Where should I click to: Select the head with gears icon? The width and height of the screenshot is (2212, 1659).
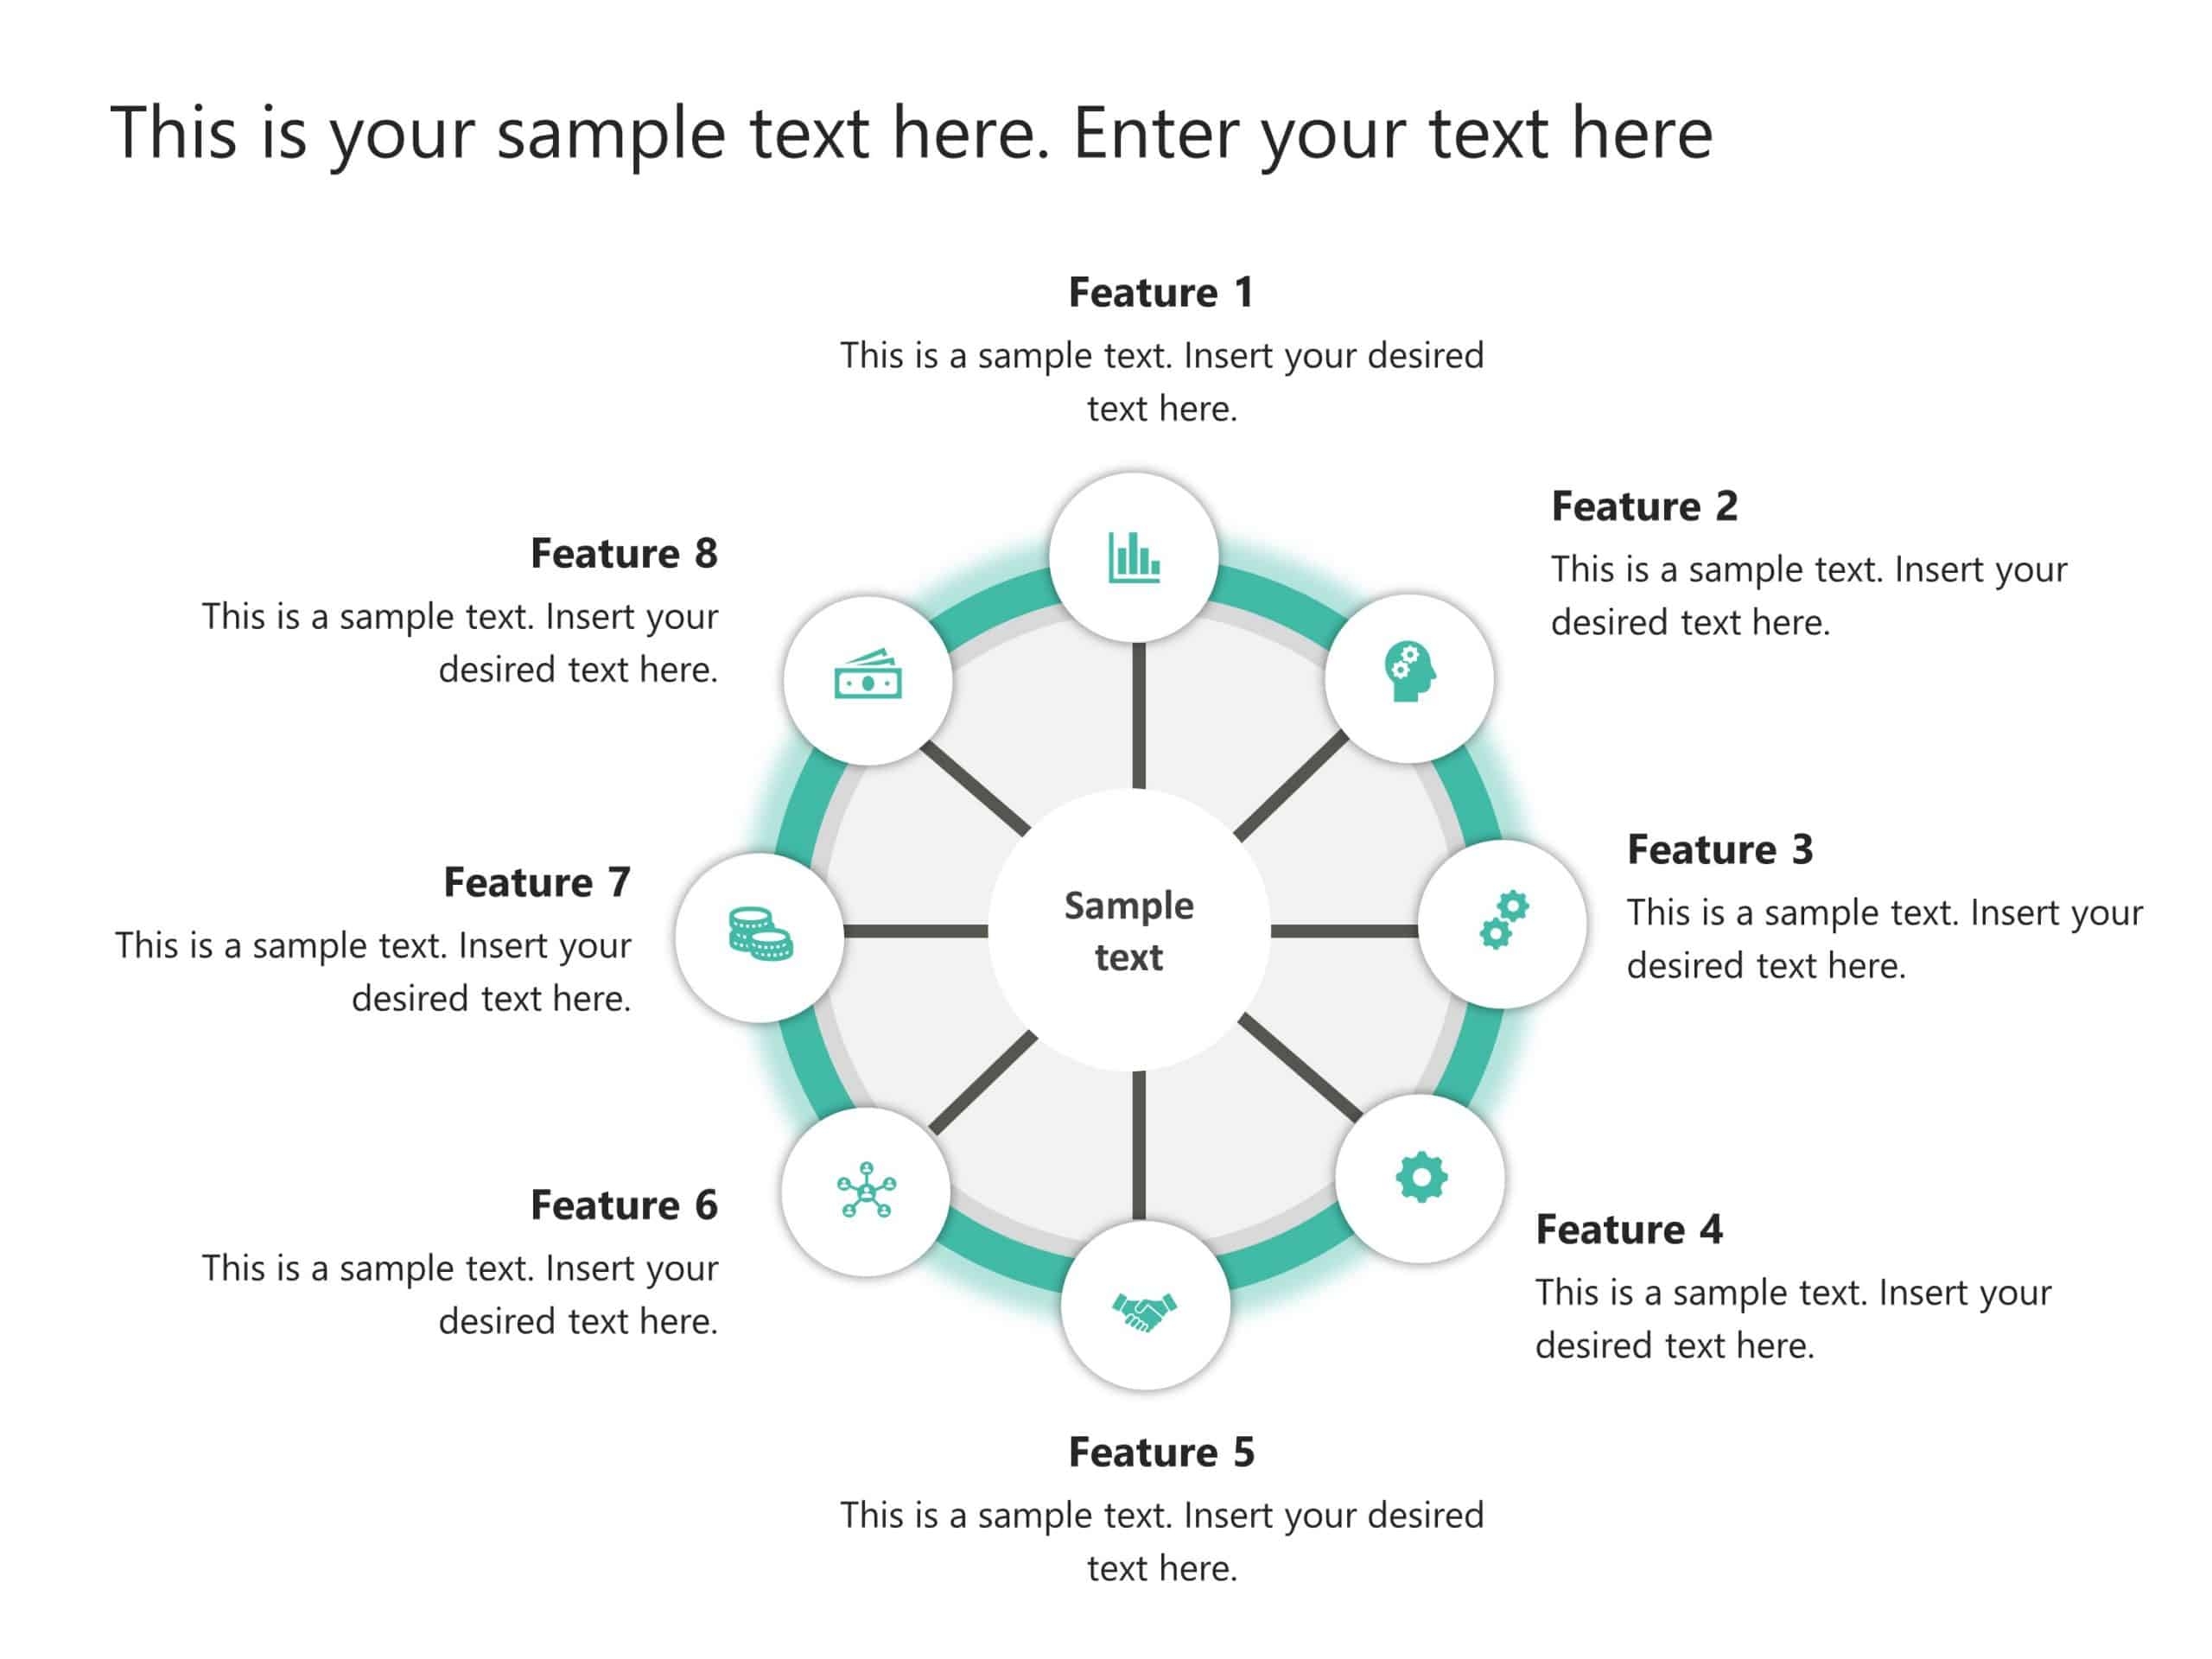point(1409,671)
